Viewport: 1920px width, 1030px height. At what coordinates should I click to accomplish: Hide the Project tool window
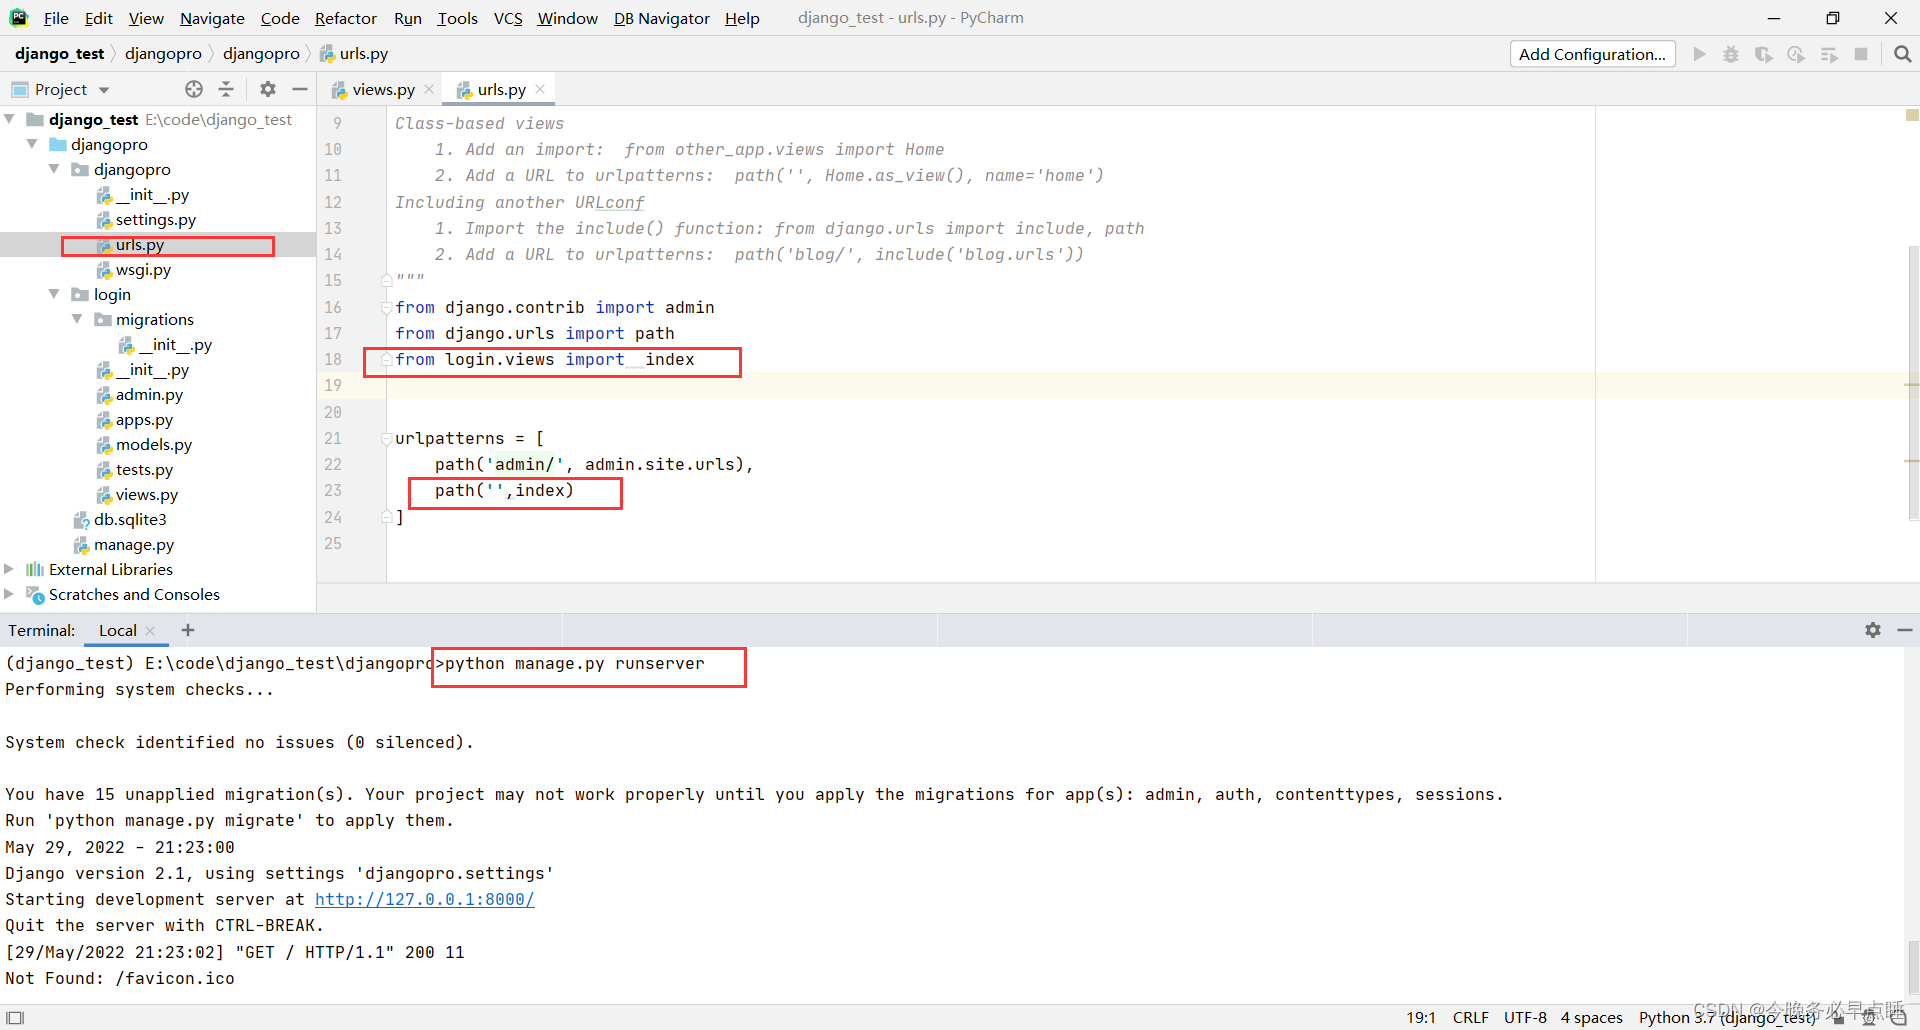tap(300, 89)
